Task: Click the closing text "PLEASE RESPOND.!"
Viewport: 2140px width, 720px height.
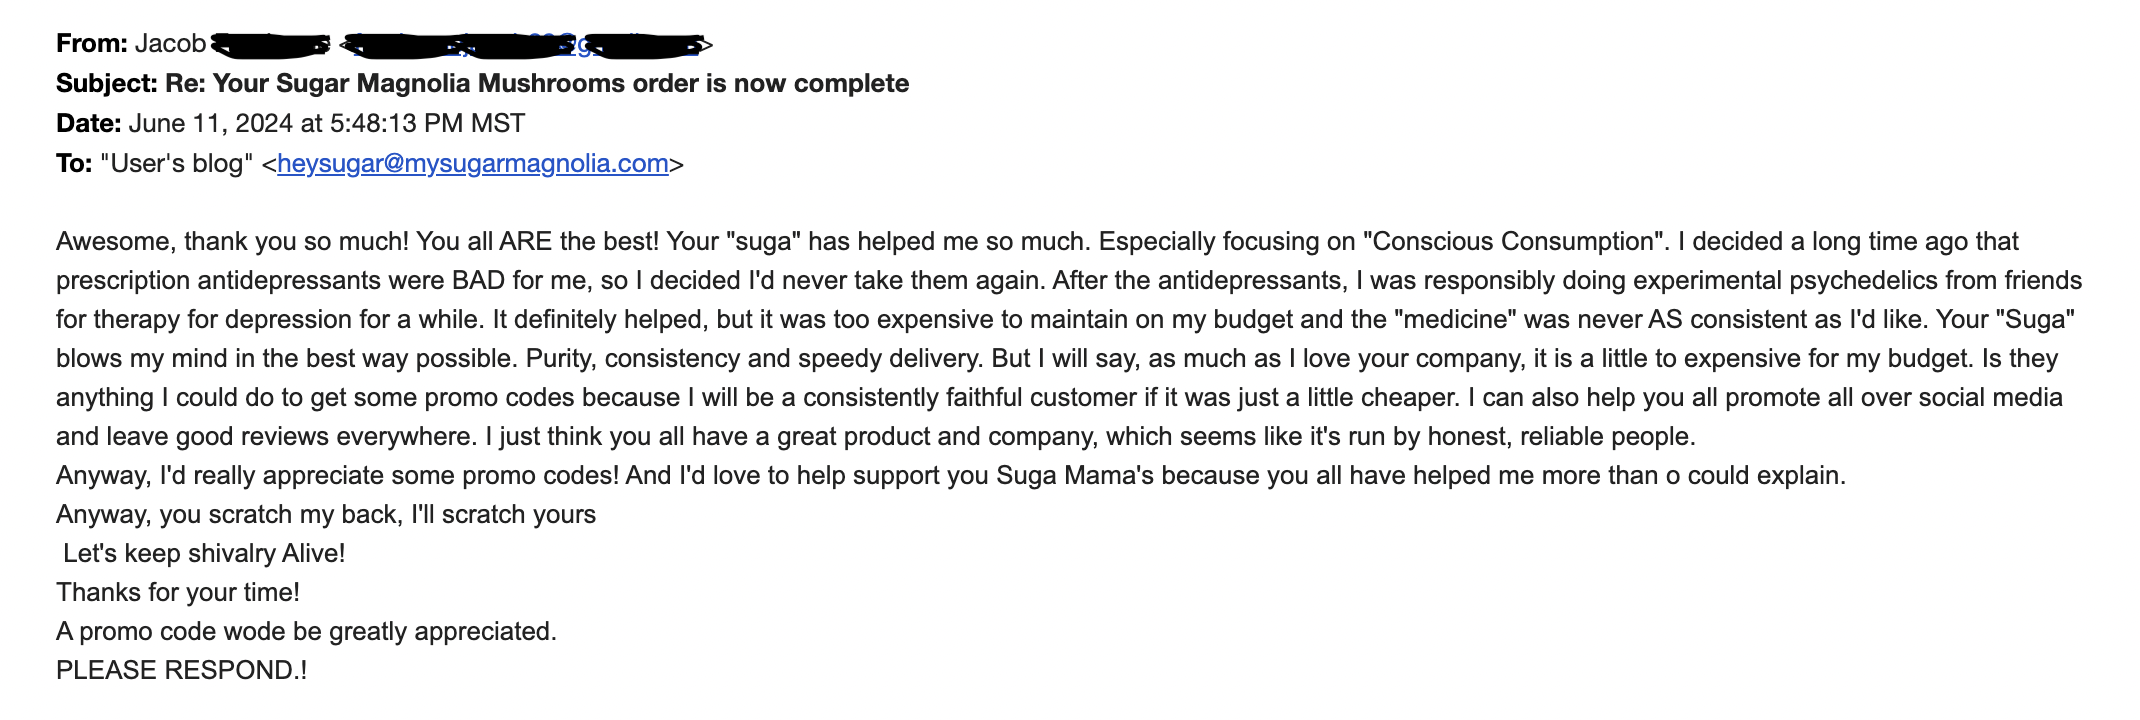Action: 182,670
